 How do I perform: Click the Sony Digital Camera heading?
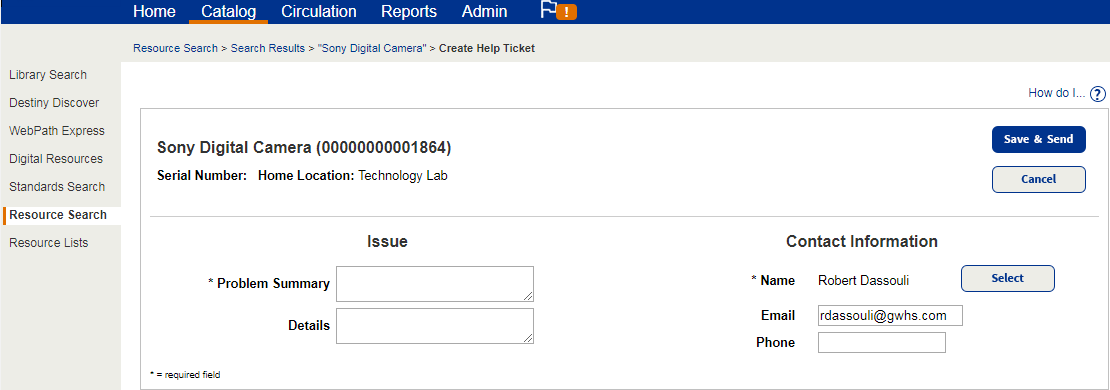click(304, 148)
